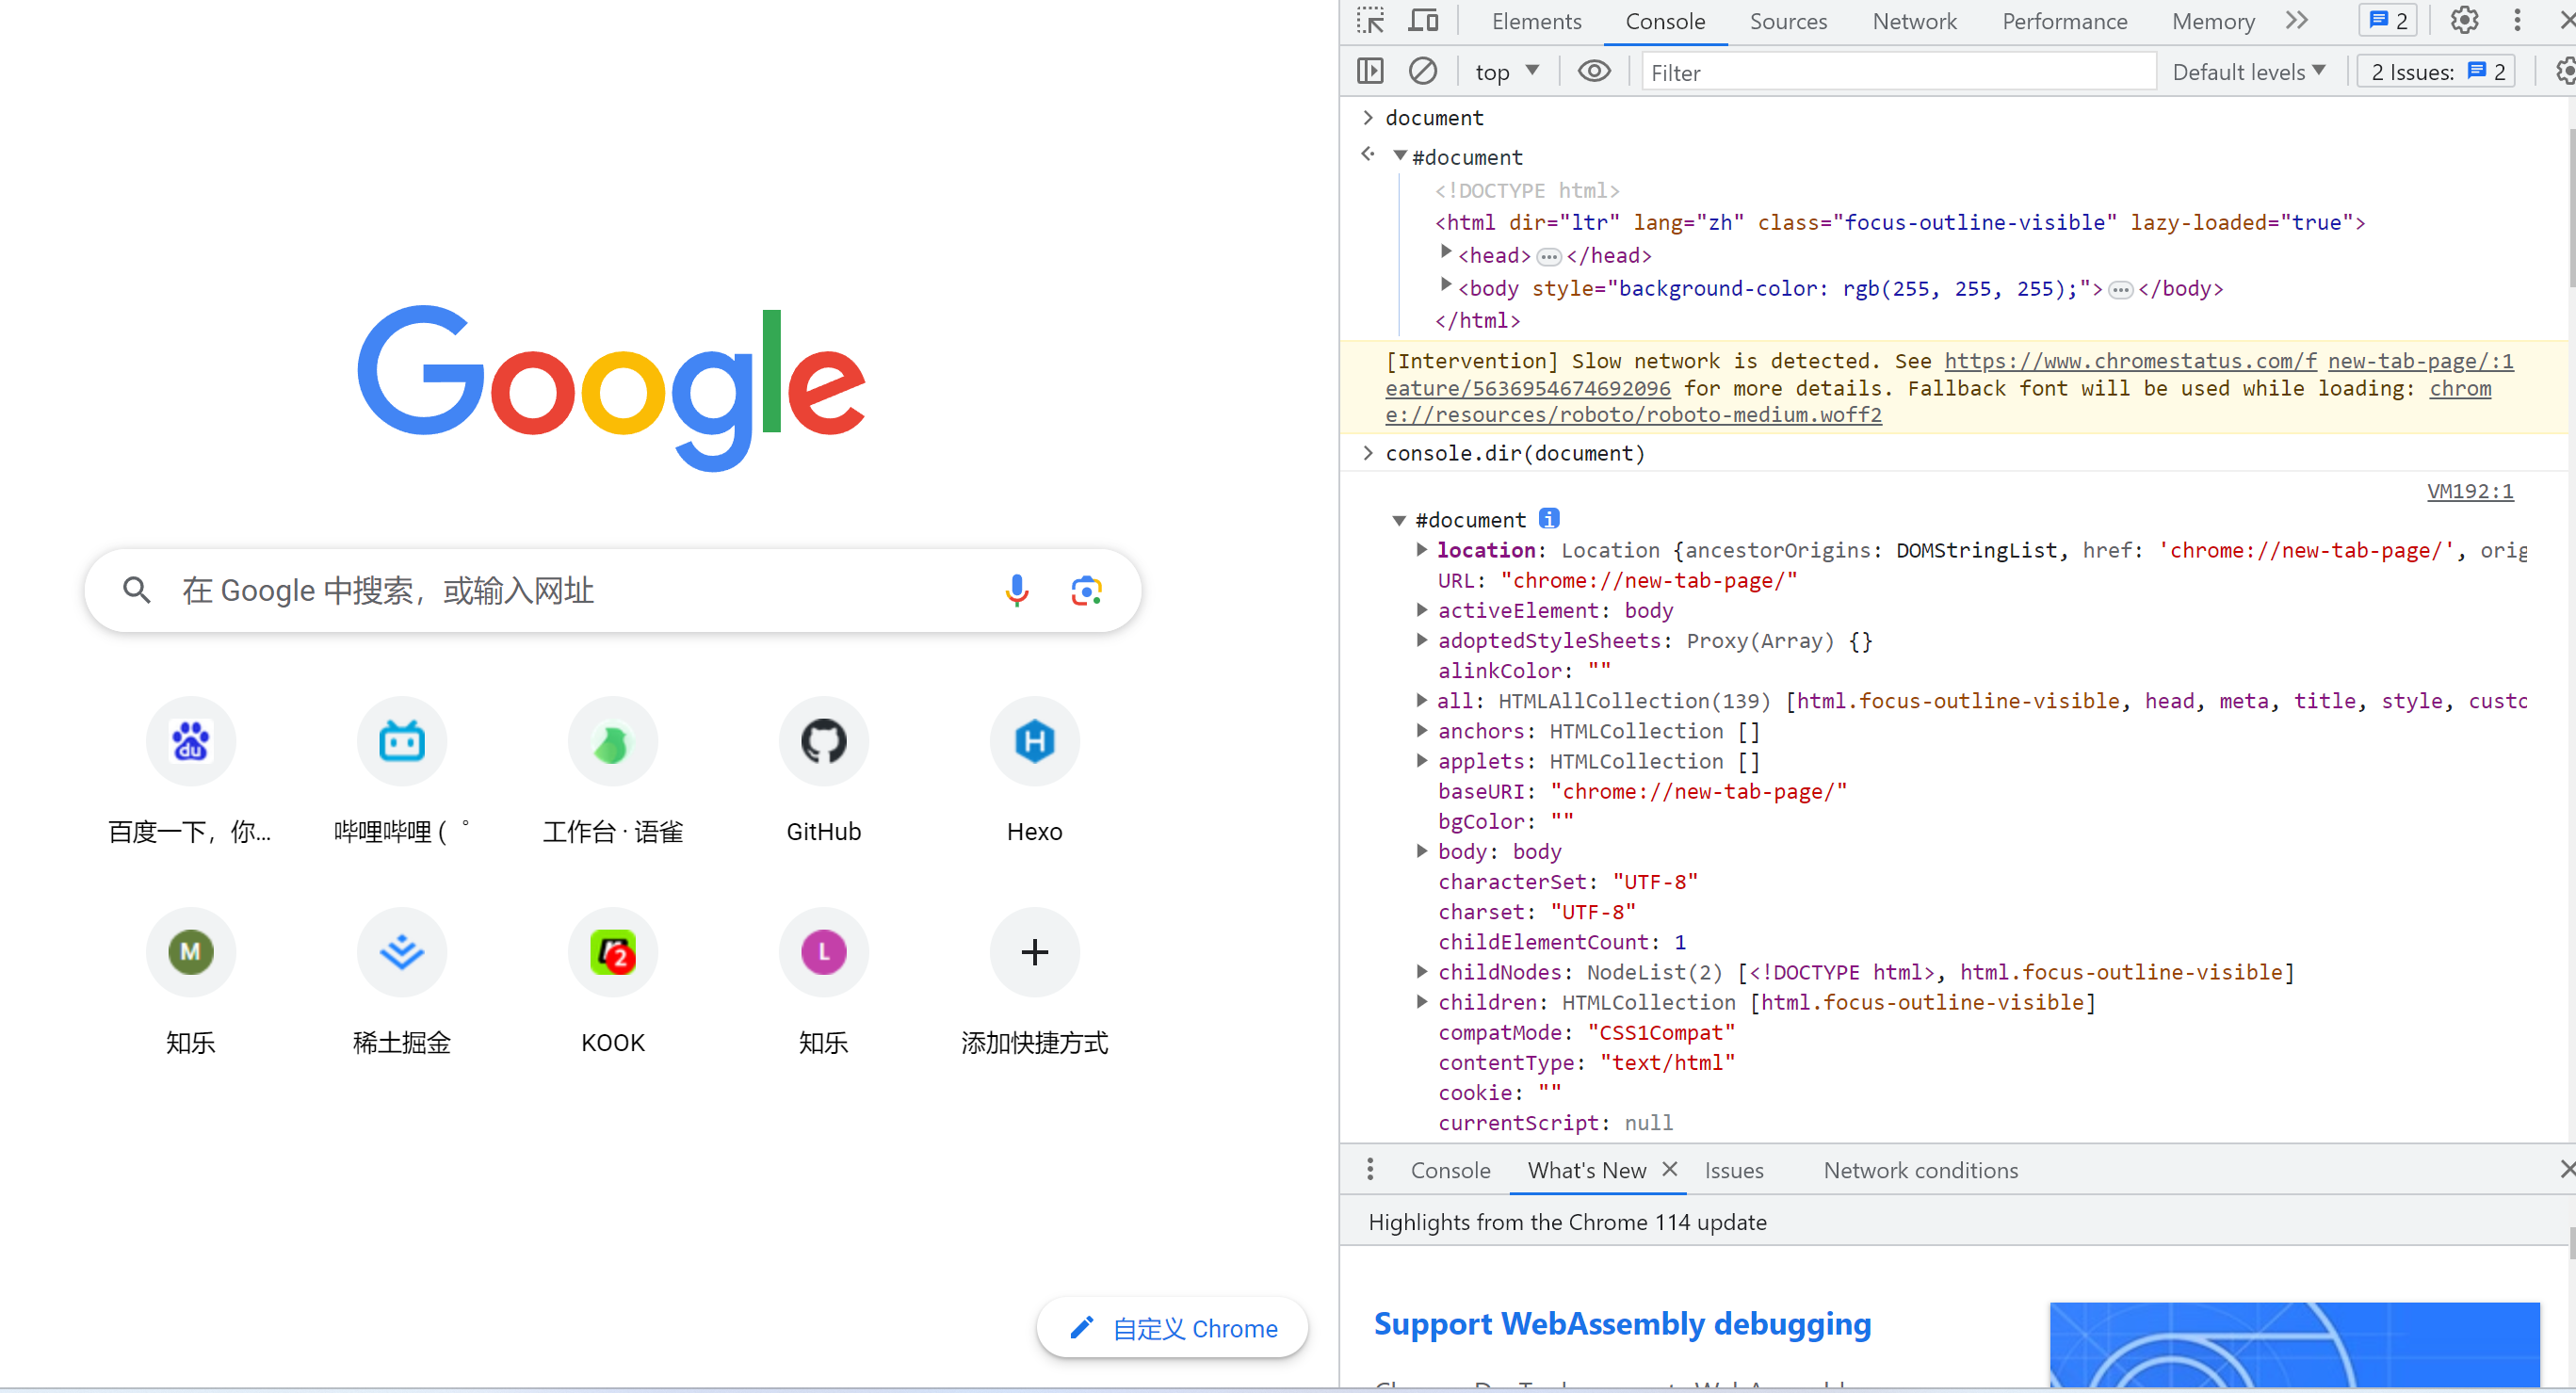Switch to the Elements tab
Viewport: 2576px width, 1393px height.
pyautogui.click(x=1536, y=22)
